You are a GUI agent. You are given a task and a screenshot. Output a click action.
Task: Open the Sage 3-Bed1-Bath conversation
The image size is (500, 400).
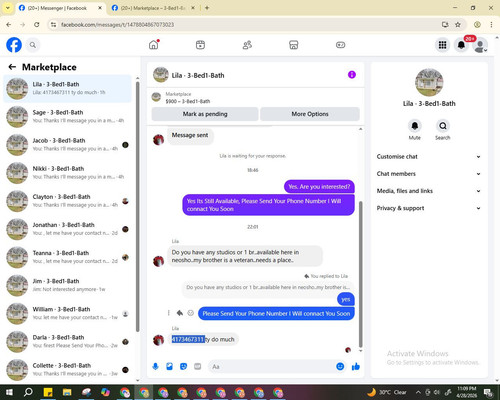[67, 117]
